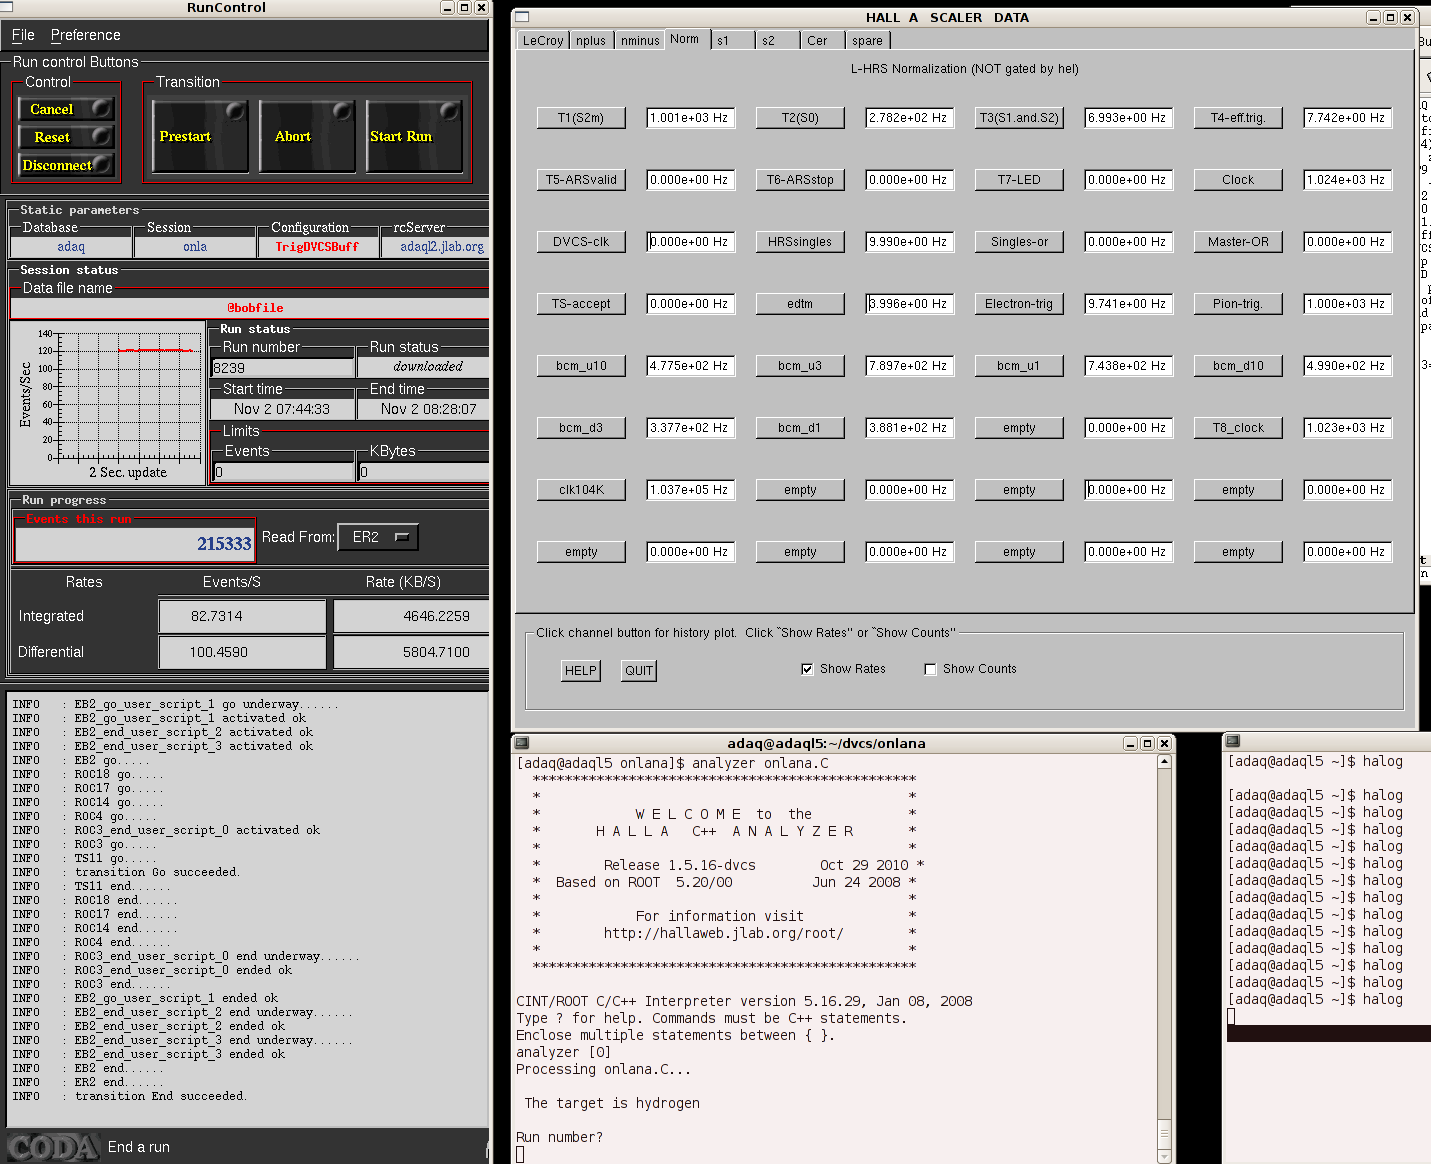Viewport: 1431px width, 1164px height.
Task: Click the DVCS-clk channel button
Action: point(581,242)
